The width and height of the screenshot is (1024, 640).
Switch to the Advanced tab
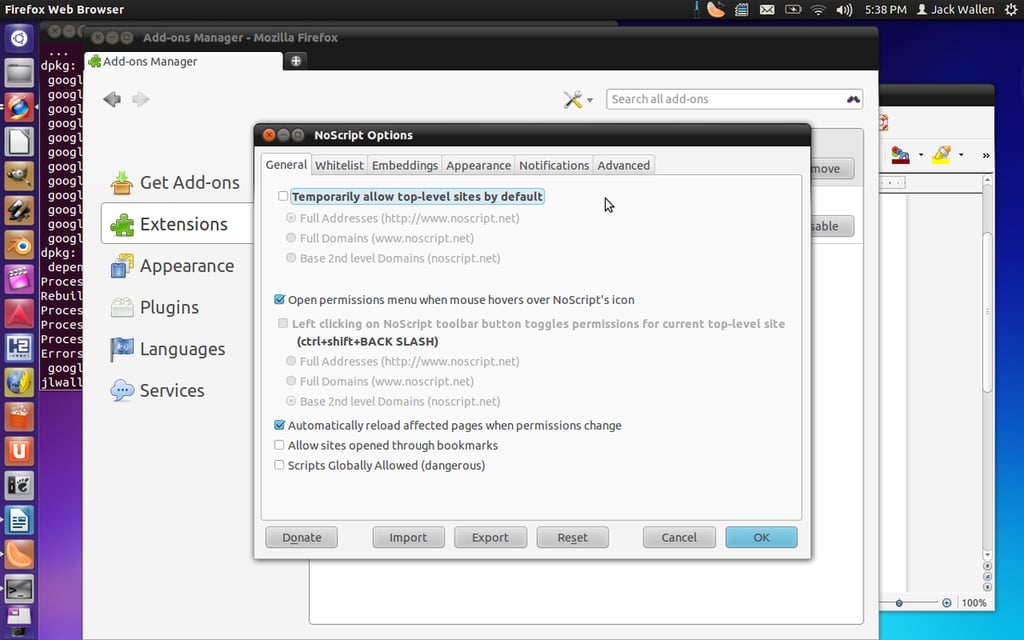pyautogui.click(x=624, y=165)
